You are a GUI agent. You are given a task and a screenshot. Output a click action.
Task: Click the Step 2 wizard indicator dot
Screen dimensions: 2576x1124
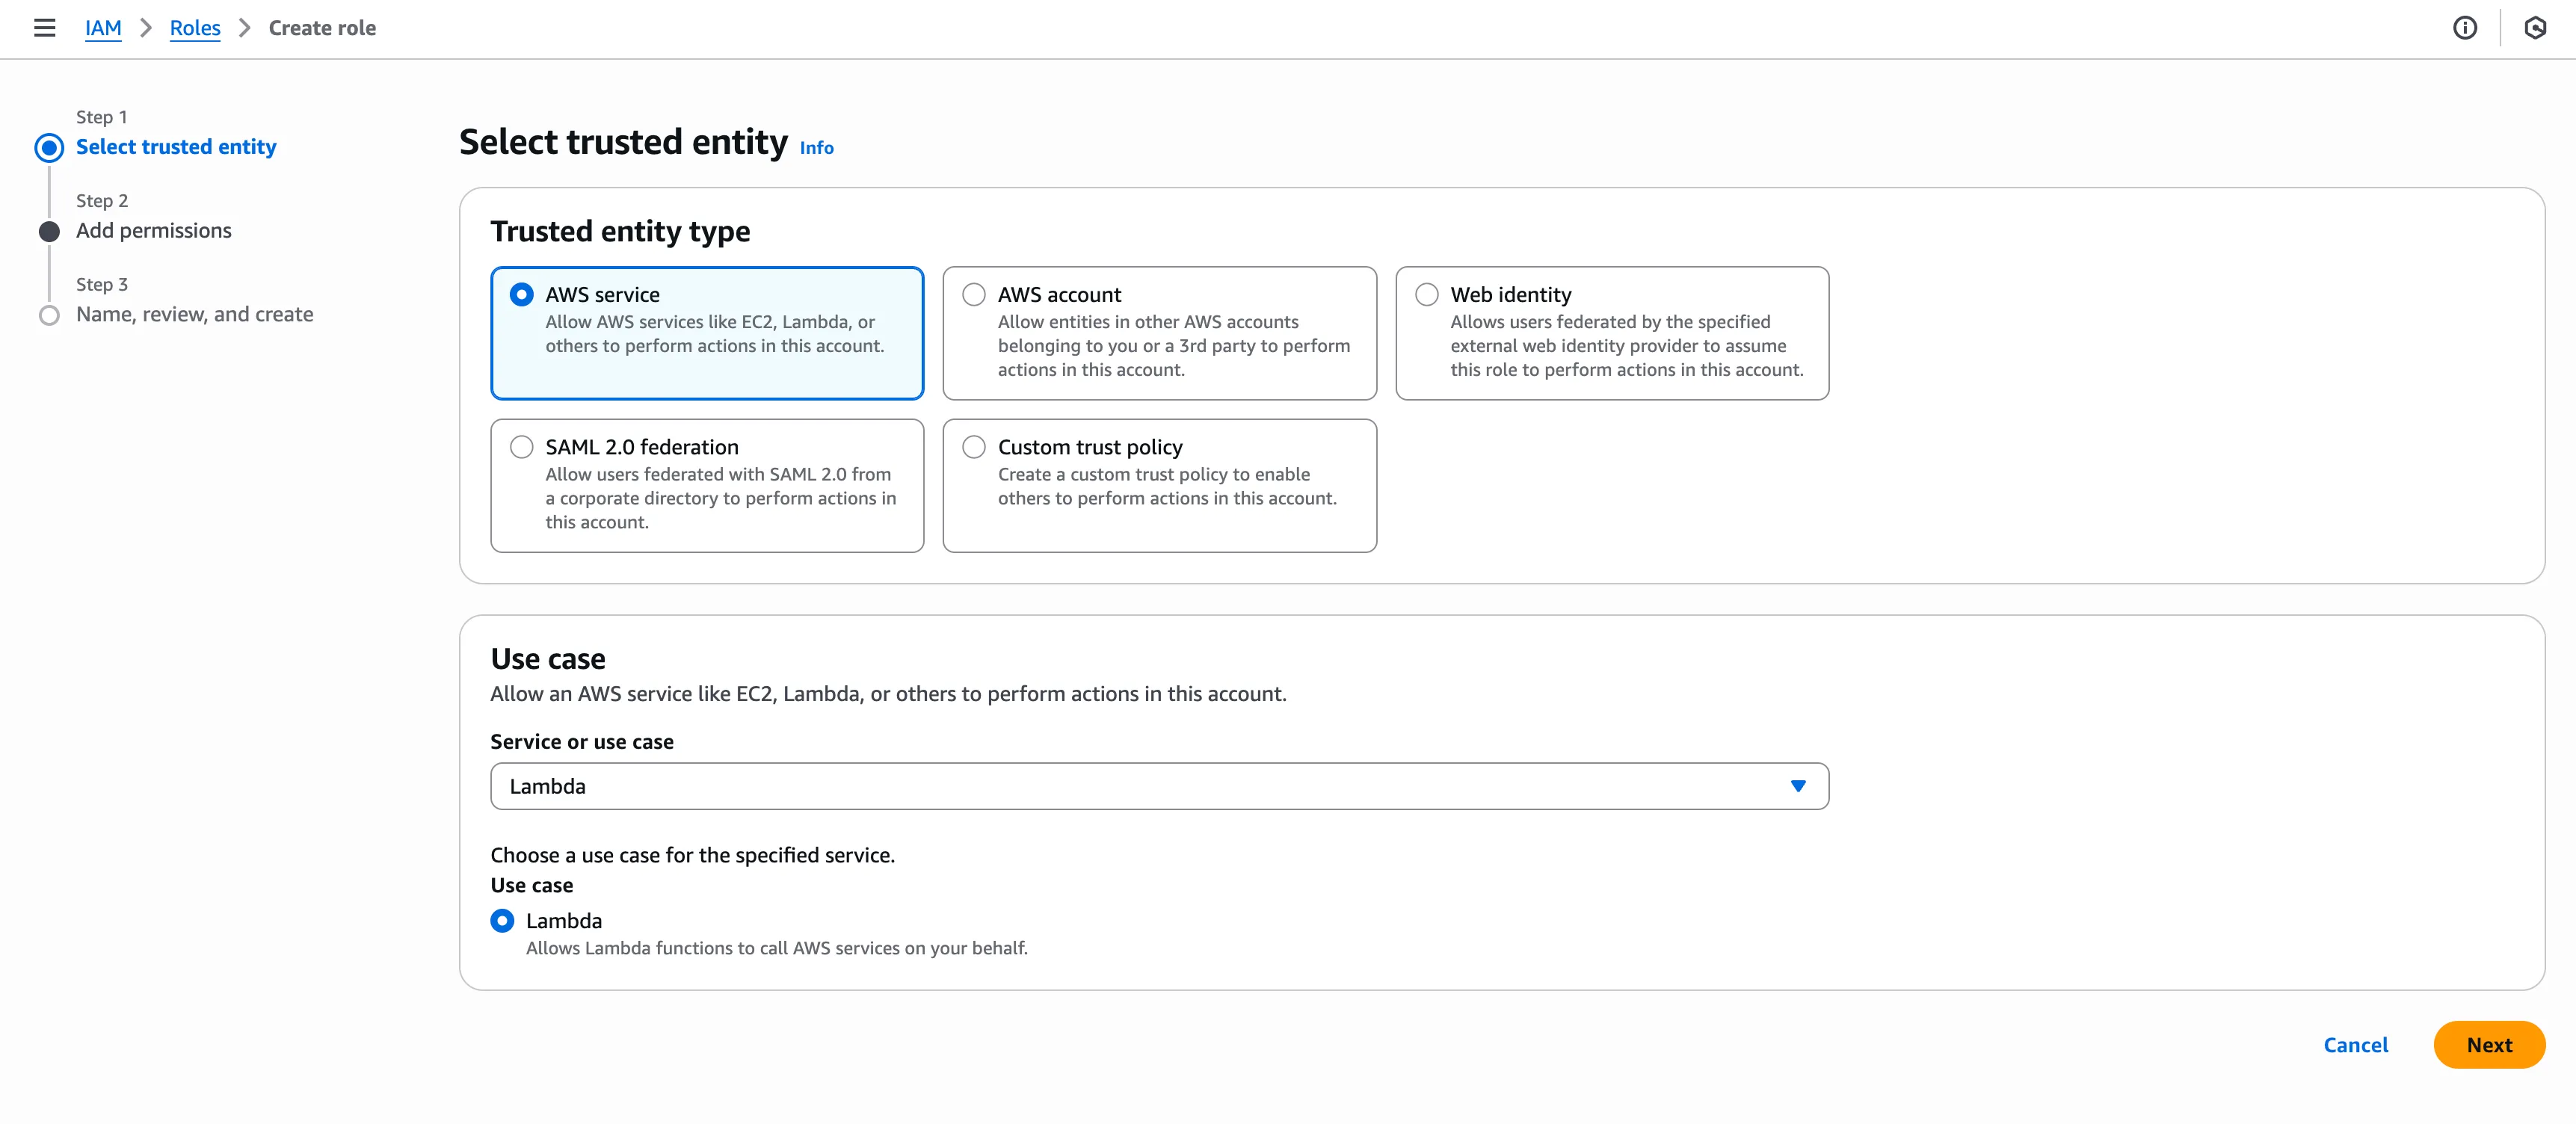(49, 232)
